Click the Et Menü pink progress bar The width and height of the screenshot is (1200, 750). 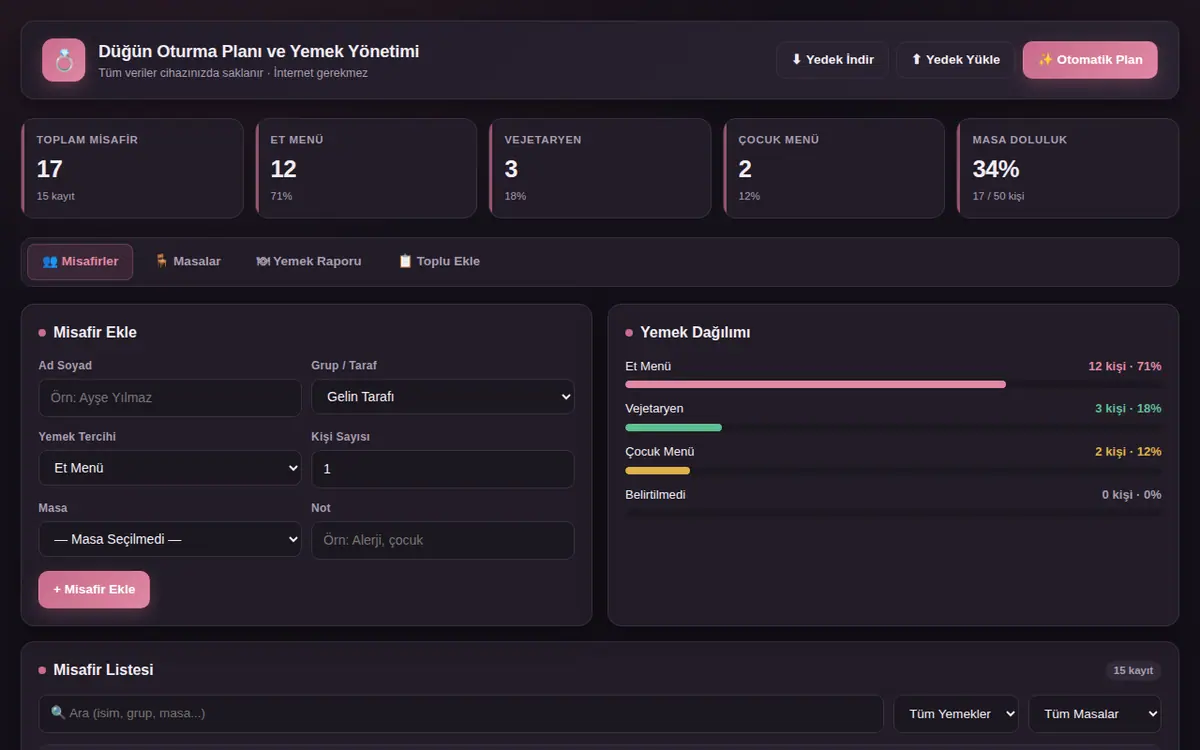(x=816, y=384)
